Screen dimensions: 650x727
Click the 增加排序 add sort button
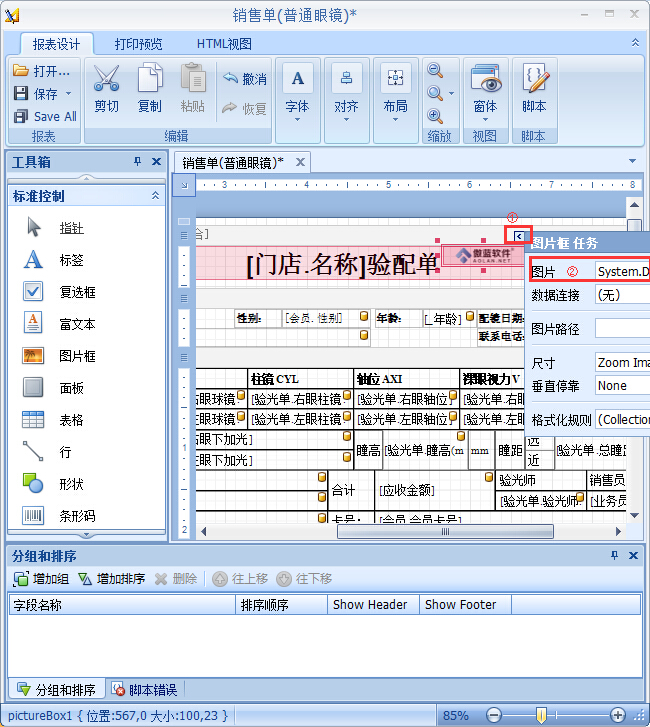point(111,579)
